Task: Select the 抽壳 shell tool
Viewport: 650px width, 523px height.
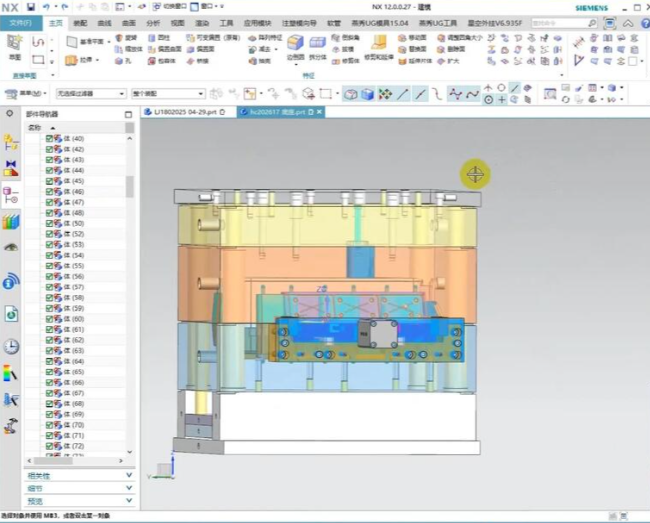Action: (x=260, y=61)
